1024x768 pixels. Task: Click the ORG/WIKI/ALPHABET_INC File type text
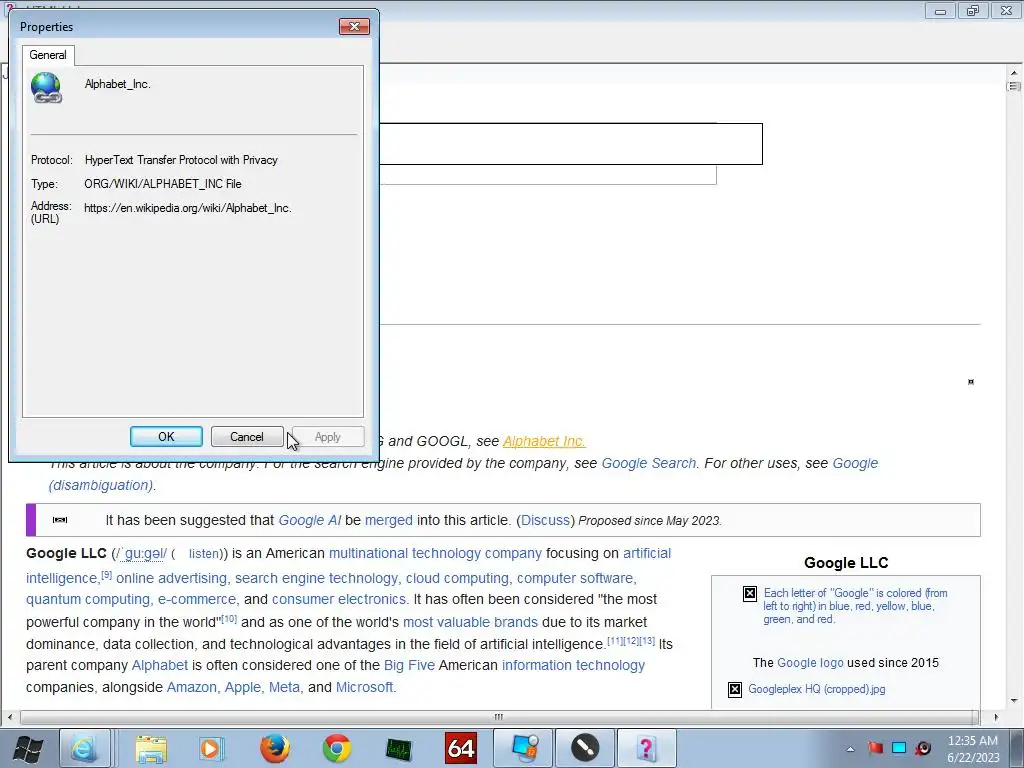pos(163,184)
